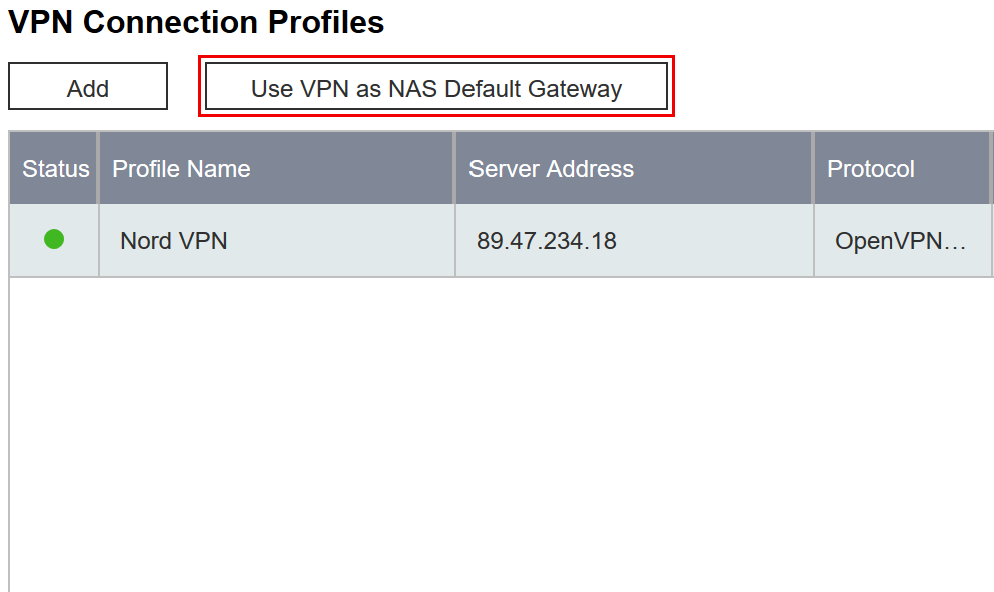Select the Nord VPN profile name
The image size is (994, 592).
point(173,241)
